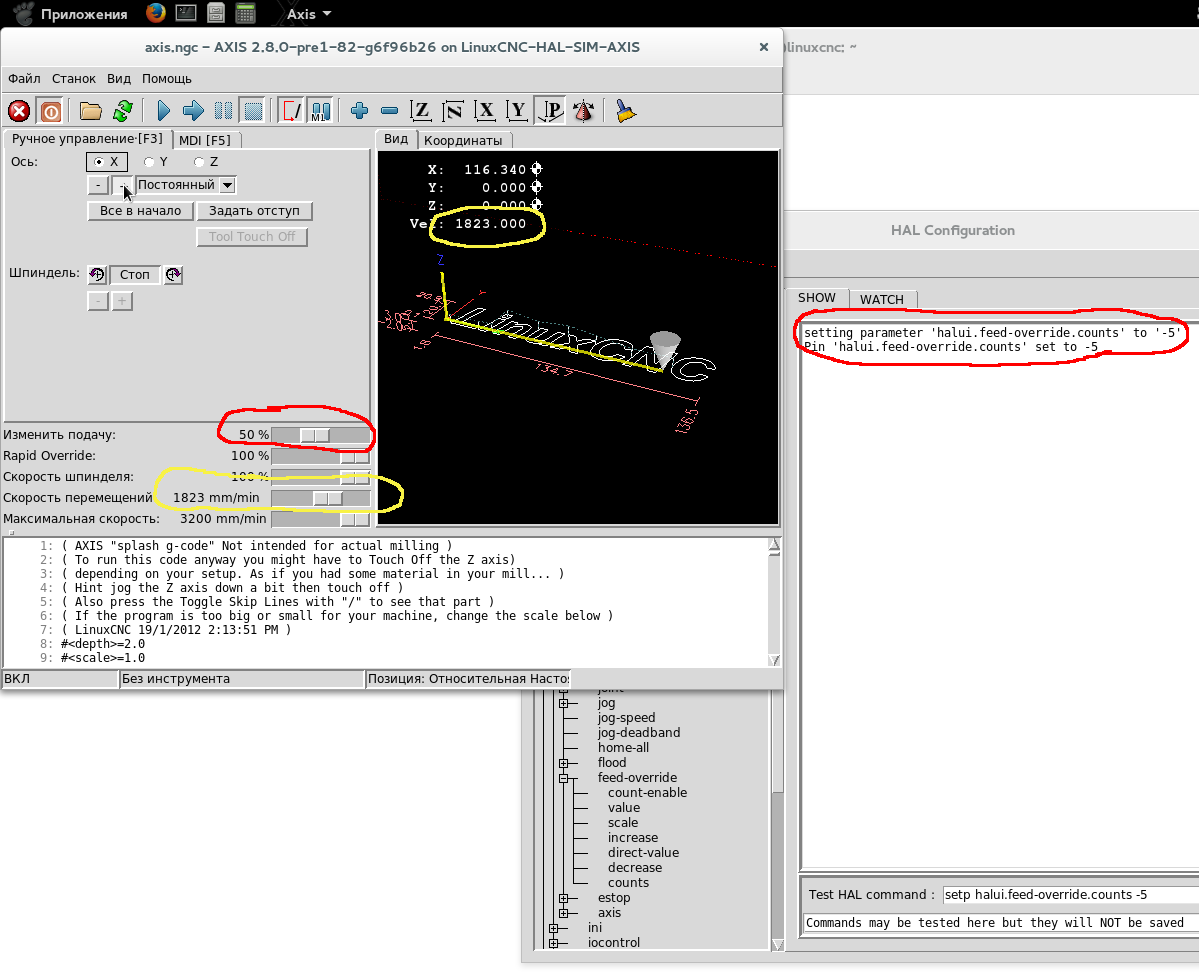Switch to Координаты tab

point(463,141)
